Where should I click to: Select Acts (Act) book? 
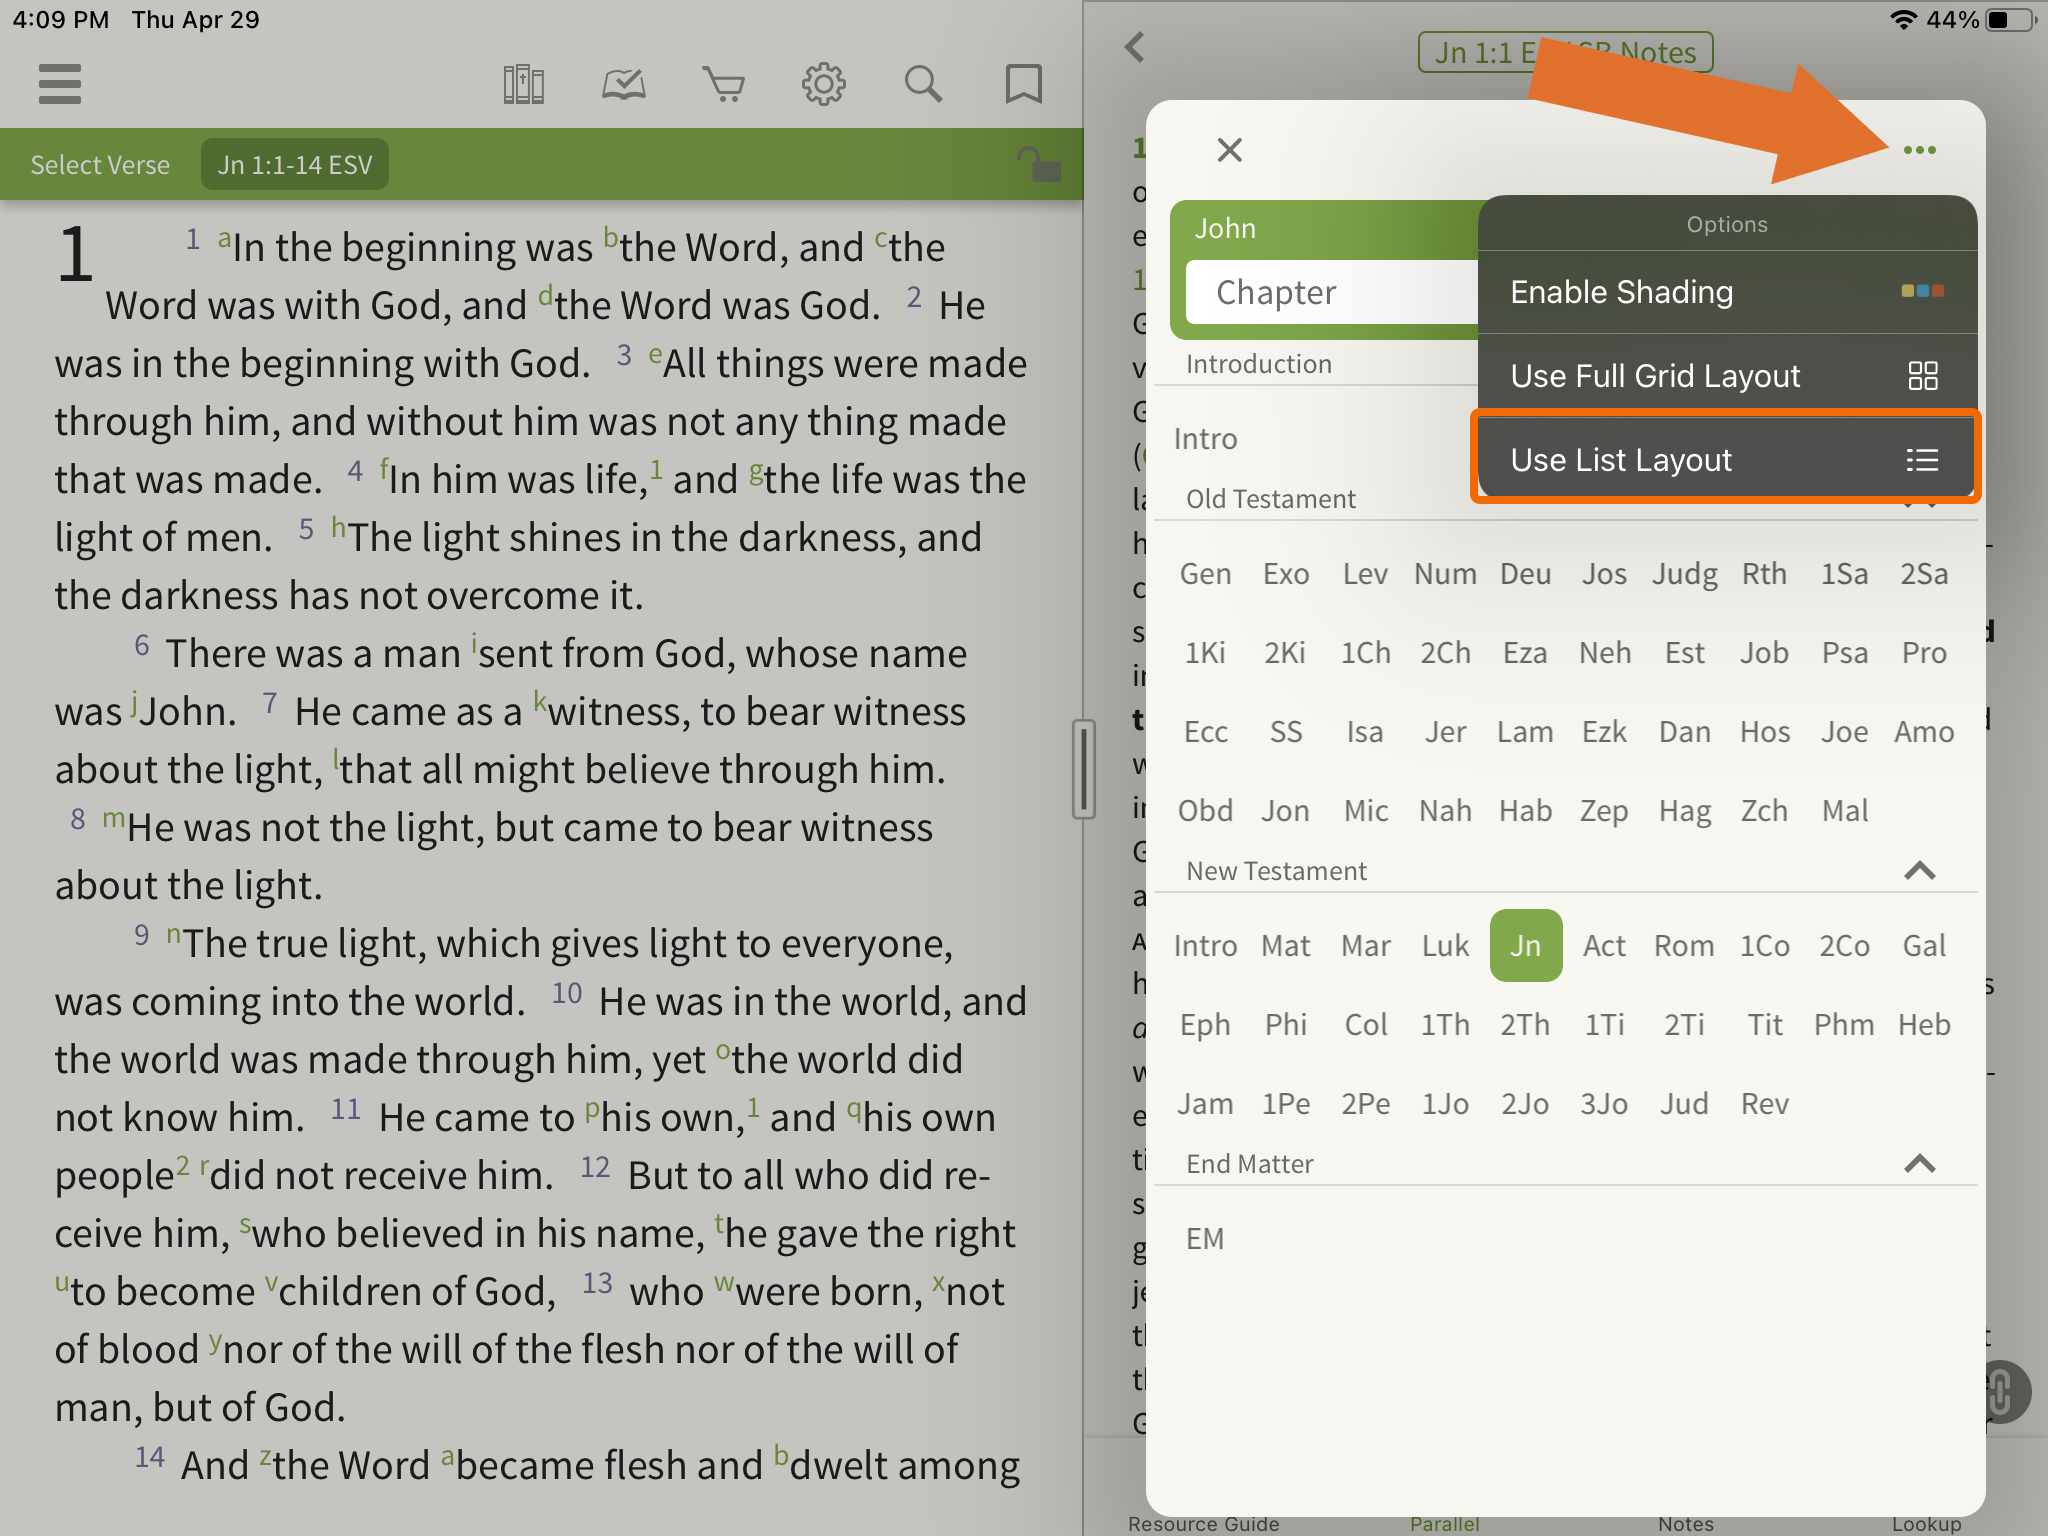click(1604, 946)
